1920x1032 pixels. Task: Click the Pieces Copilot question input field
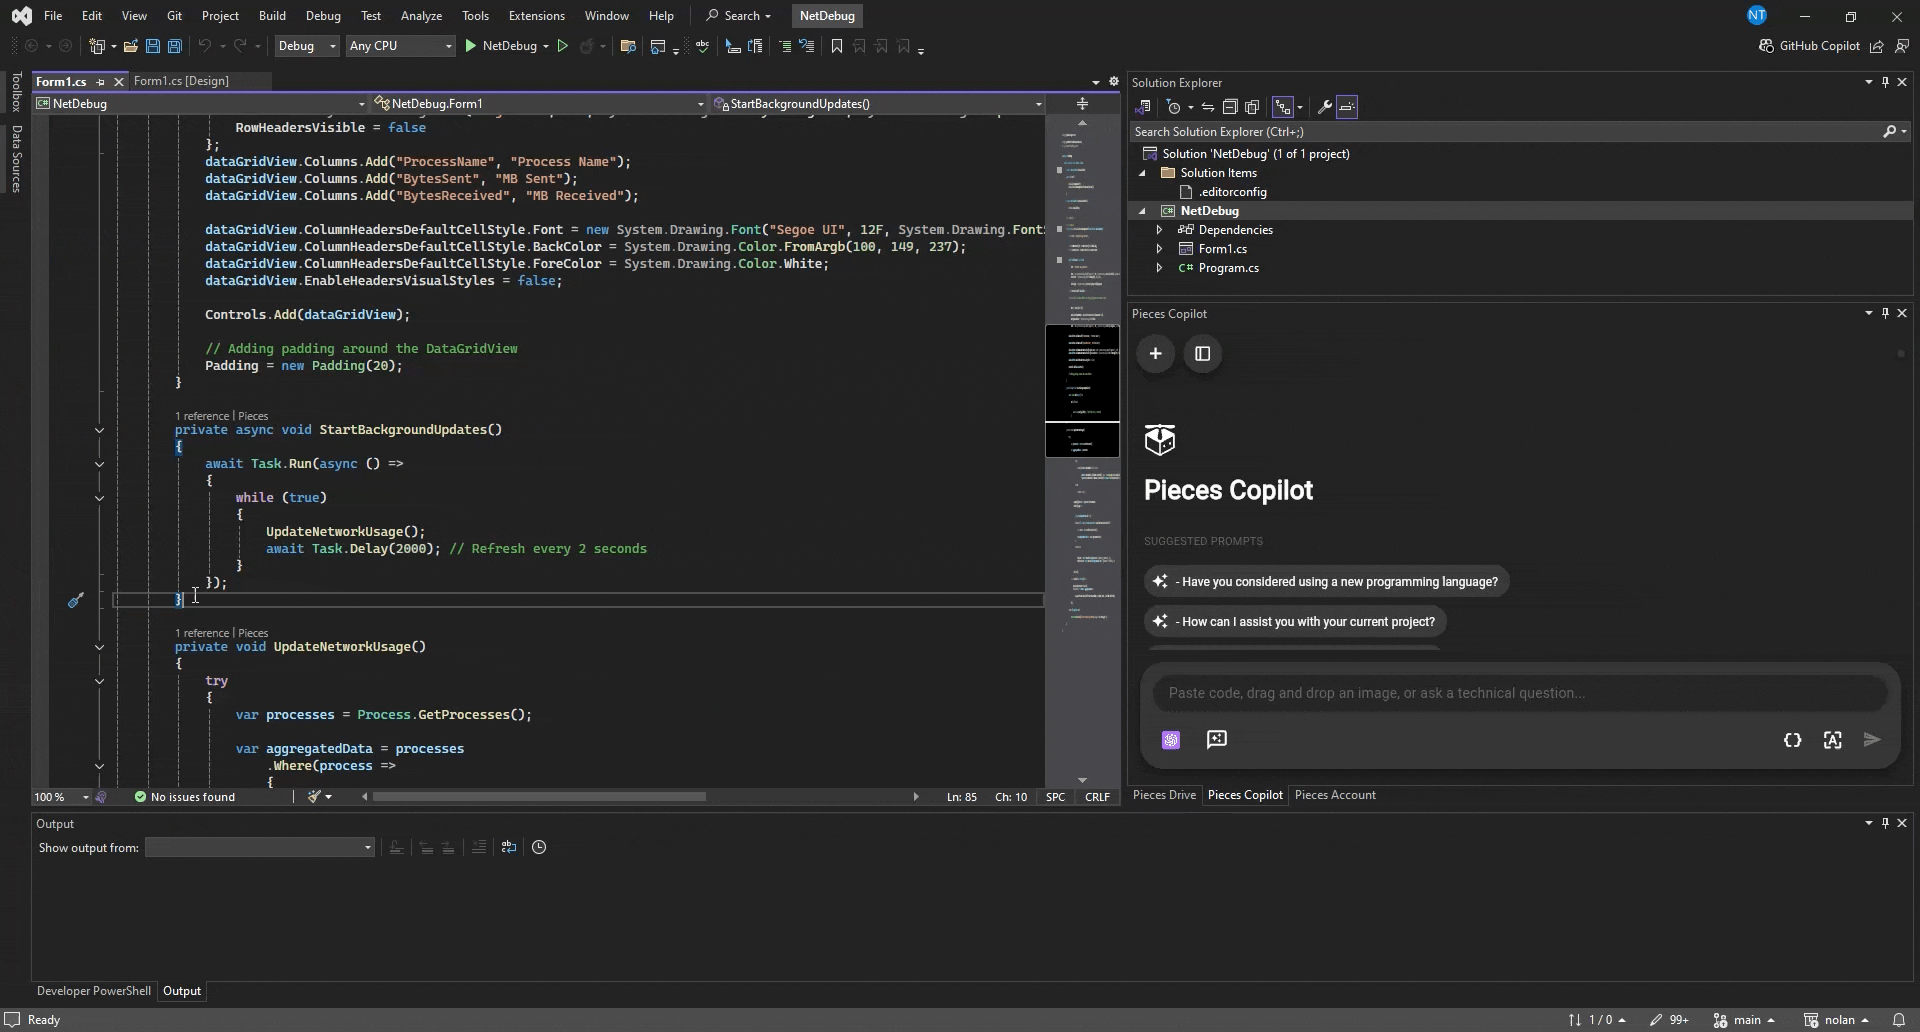point(1519,693)
